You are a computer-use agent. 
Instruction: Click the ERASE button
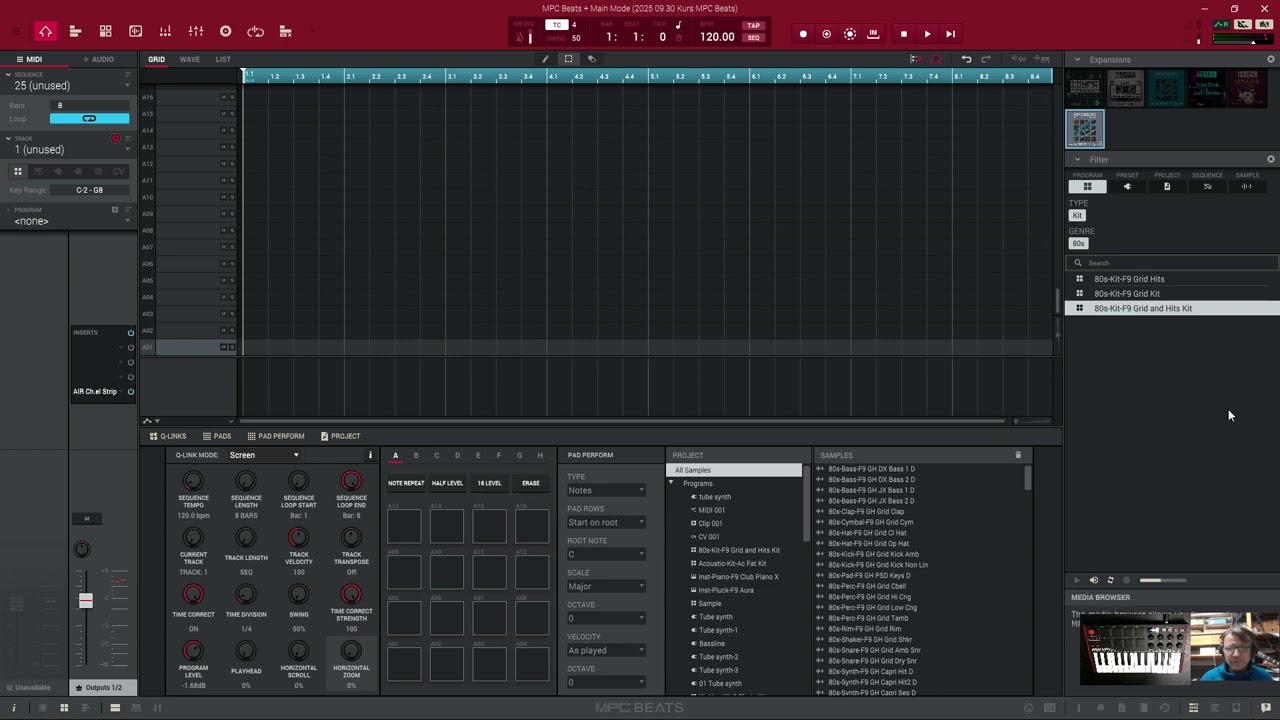point(530,483)
